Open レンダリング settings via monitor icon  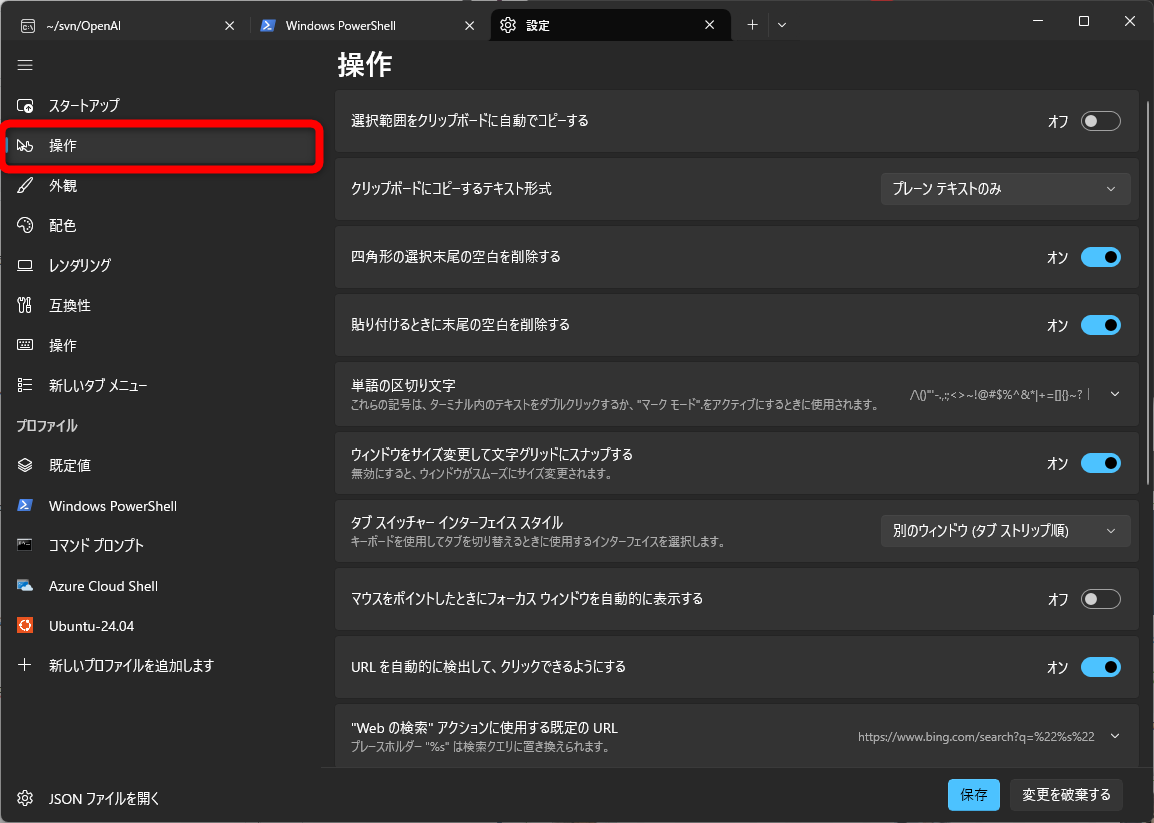click(24, 265)
